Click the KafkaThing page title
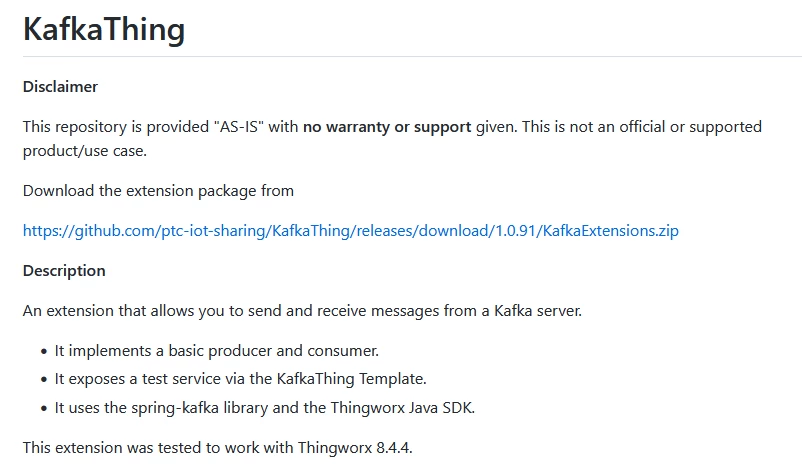 pos(104,29)
